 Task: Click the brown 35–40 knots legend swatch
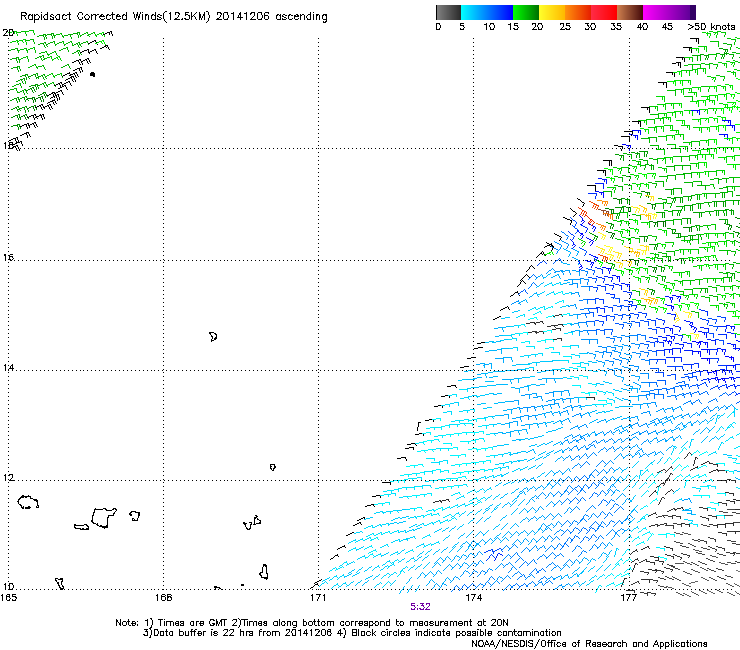click(x=630, y=12)
